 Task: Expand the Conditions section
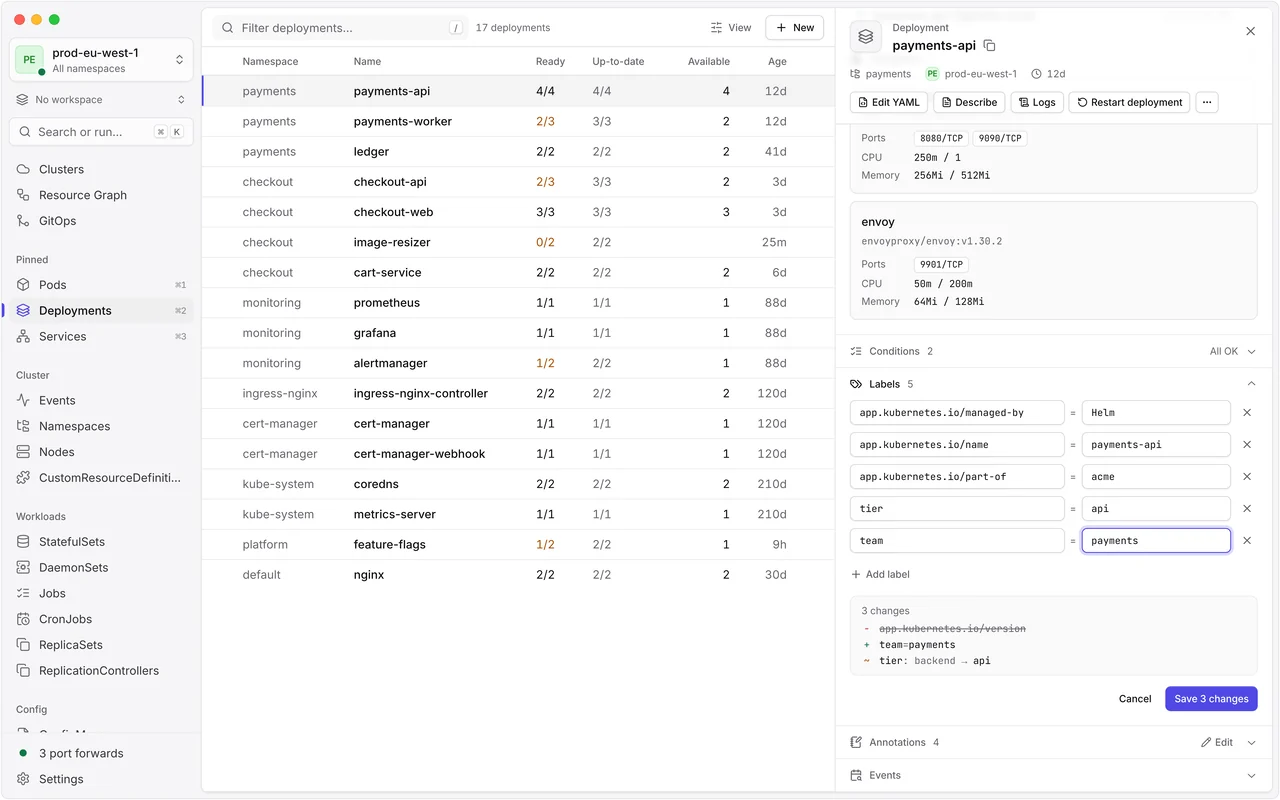pos(1053,351)
